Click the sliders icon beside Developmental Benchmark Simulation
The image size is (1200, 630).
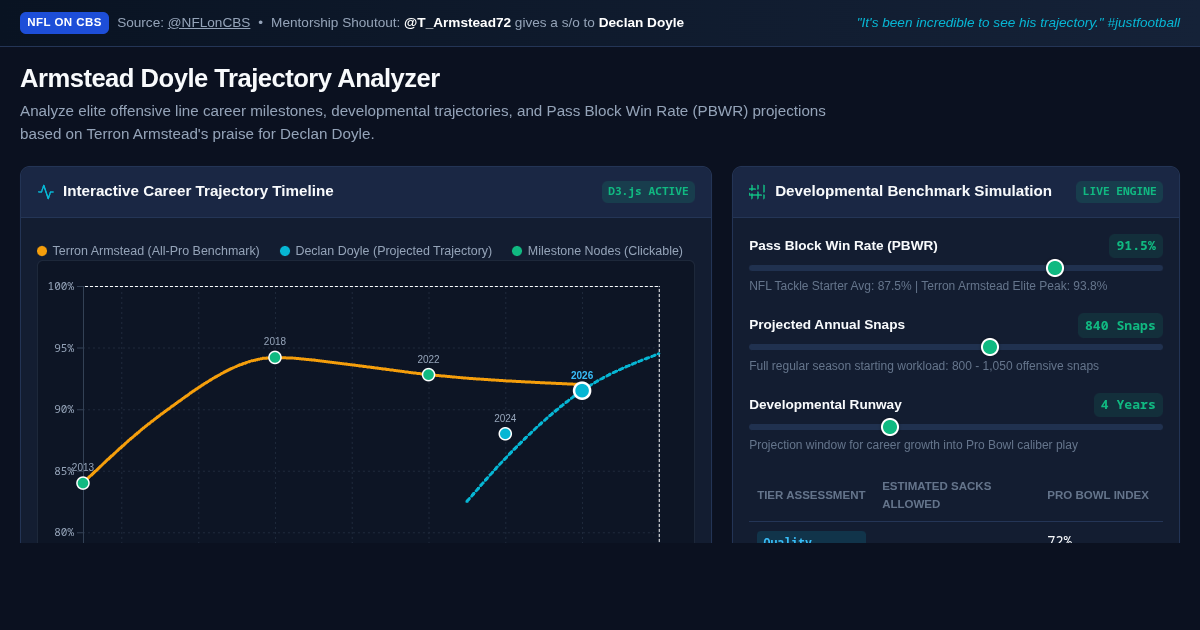(757, 192)
